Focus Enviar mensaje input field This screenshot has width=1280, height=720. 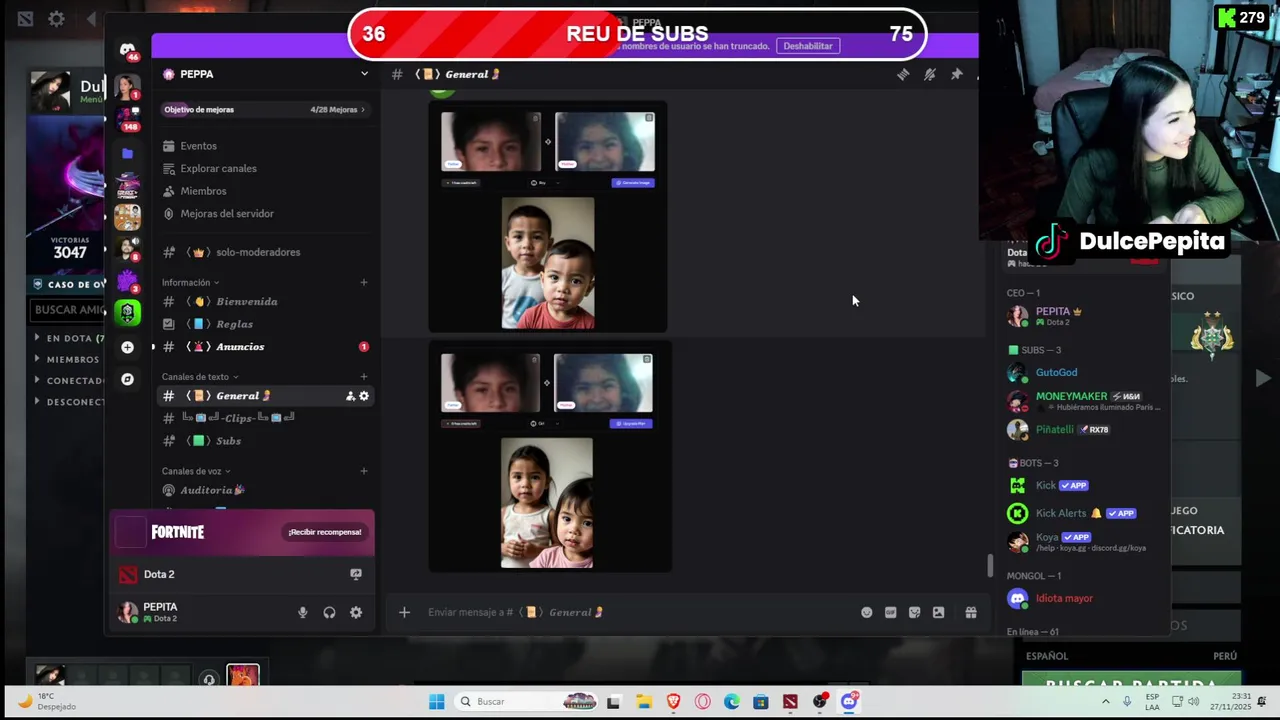click(640, 612)
